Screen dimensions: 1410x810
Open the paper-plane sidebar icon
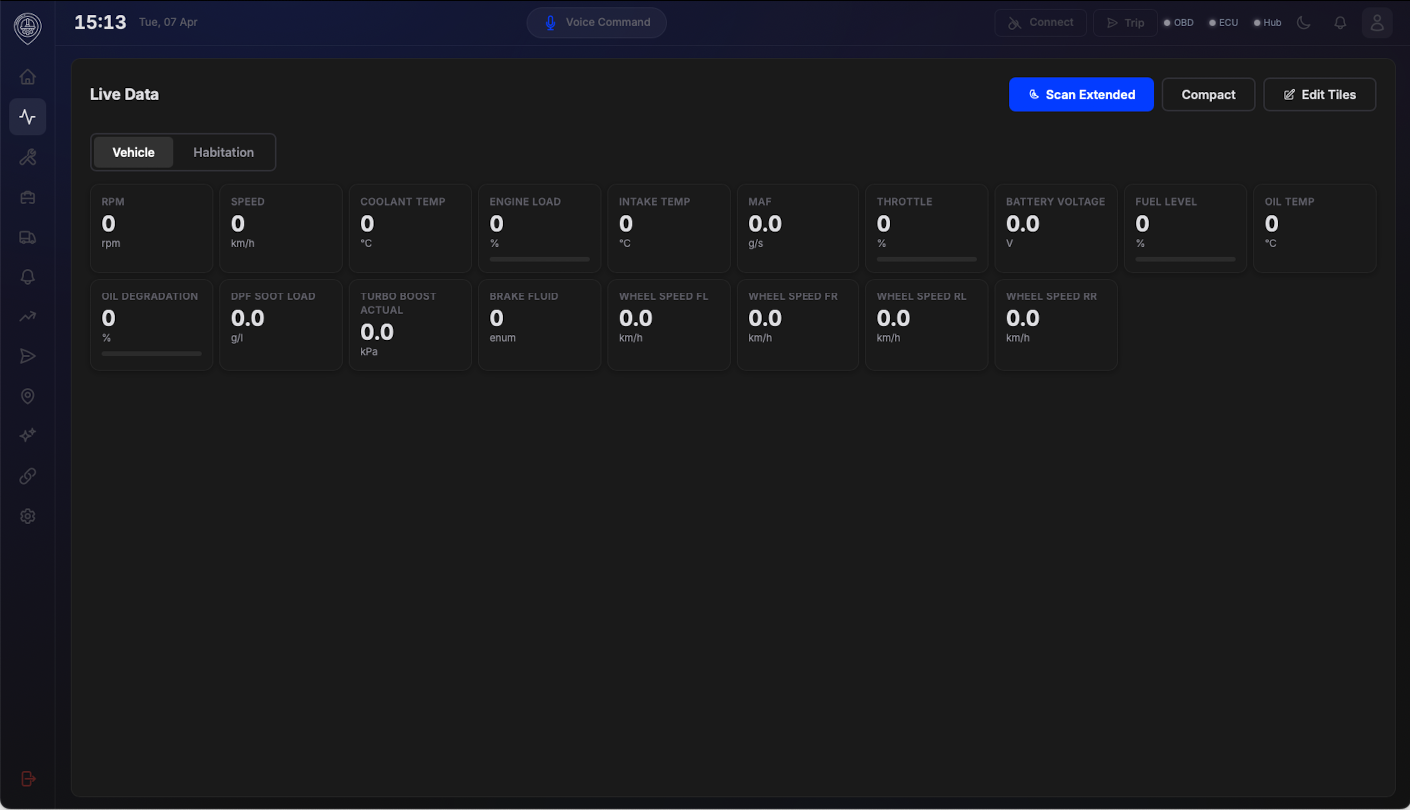point(28,357)
